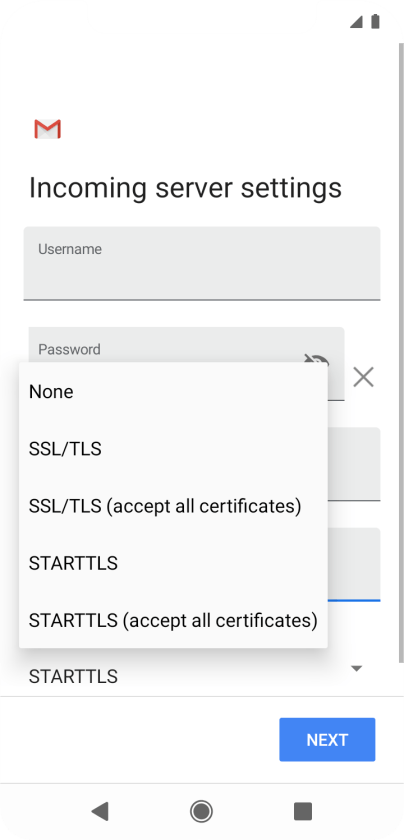404x840 pixels.
Task: Pick SSL/TLS (accept all certificates)
Action: [x=173, y=506]
